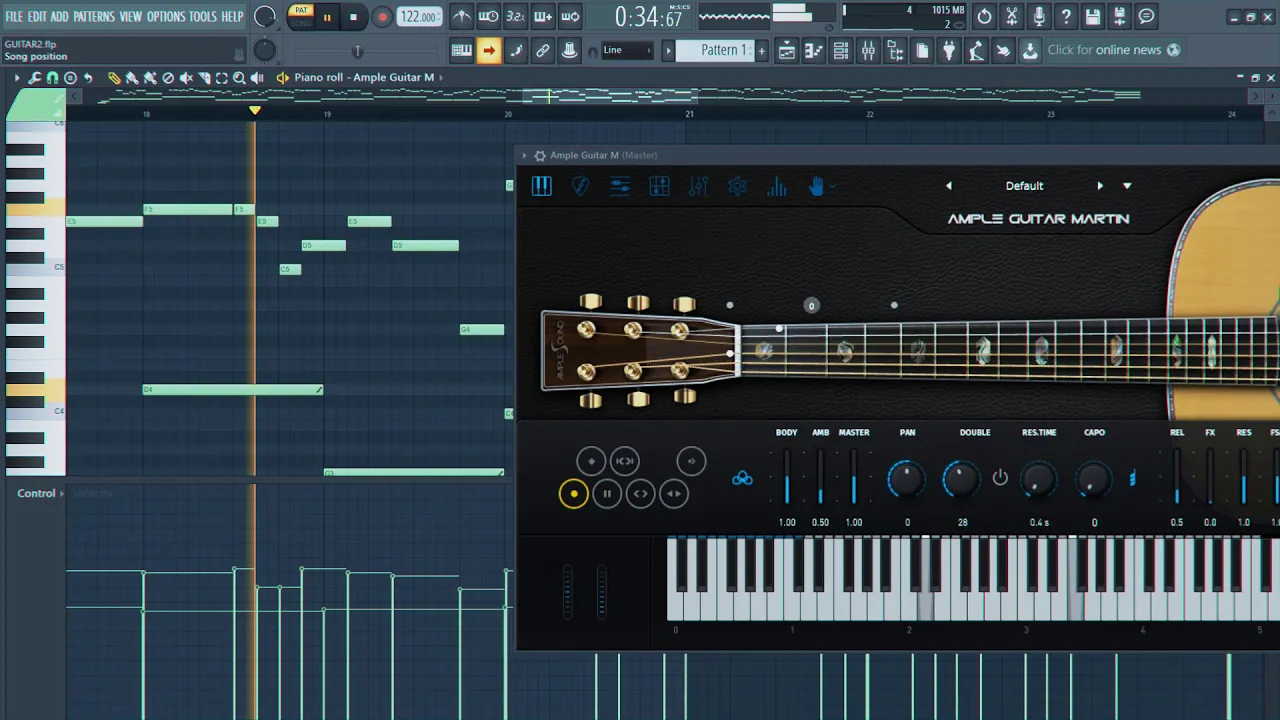Toggle loop recording
Screen dimensions: 1280x720
coord(569,16)
